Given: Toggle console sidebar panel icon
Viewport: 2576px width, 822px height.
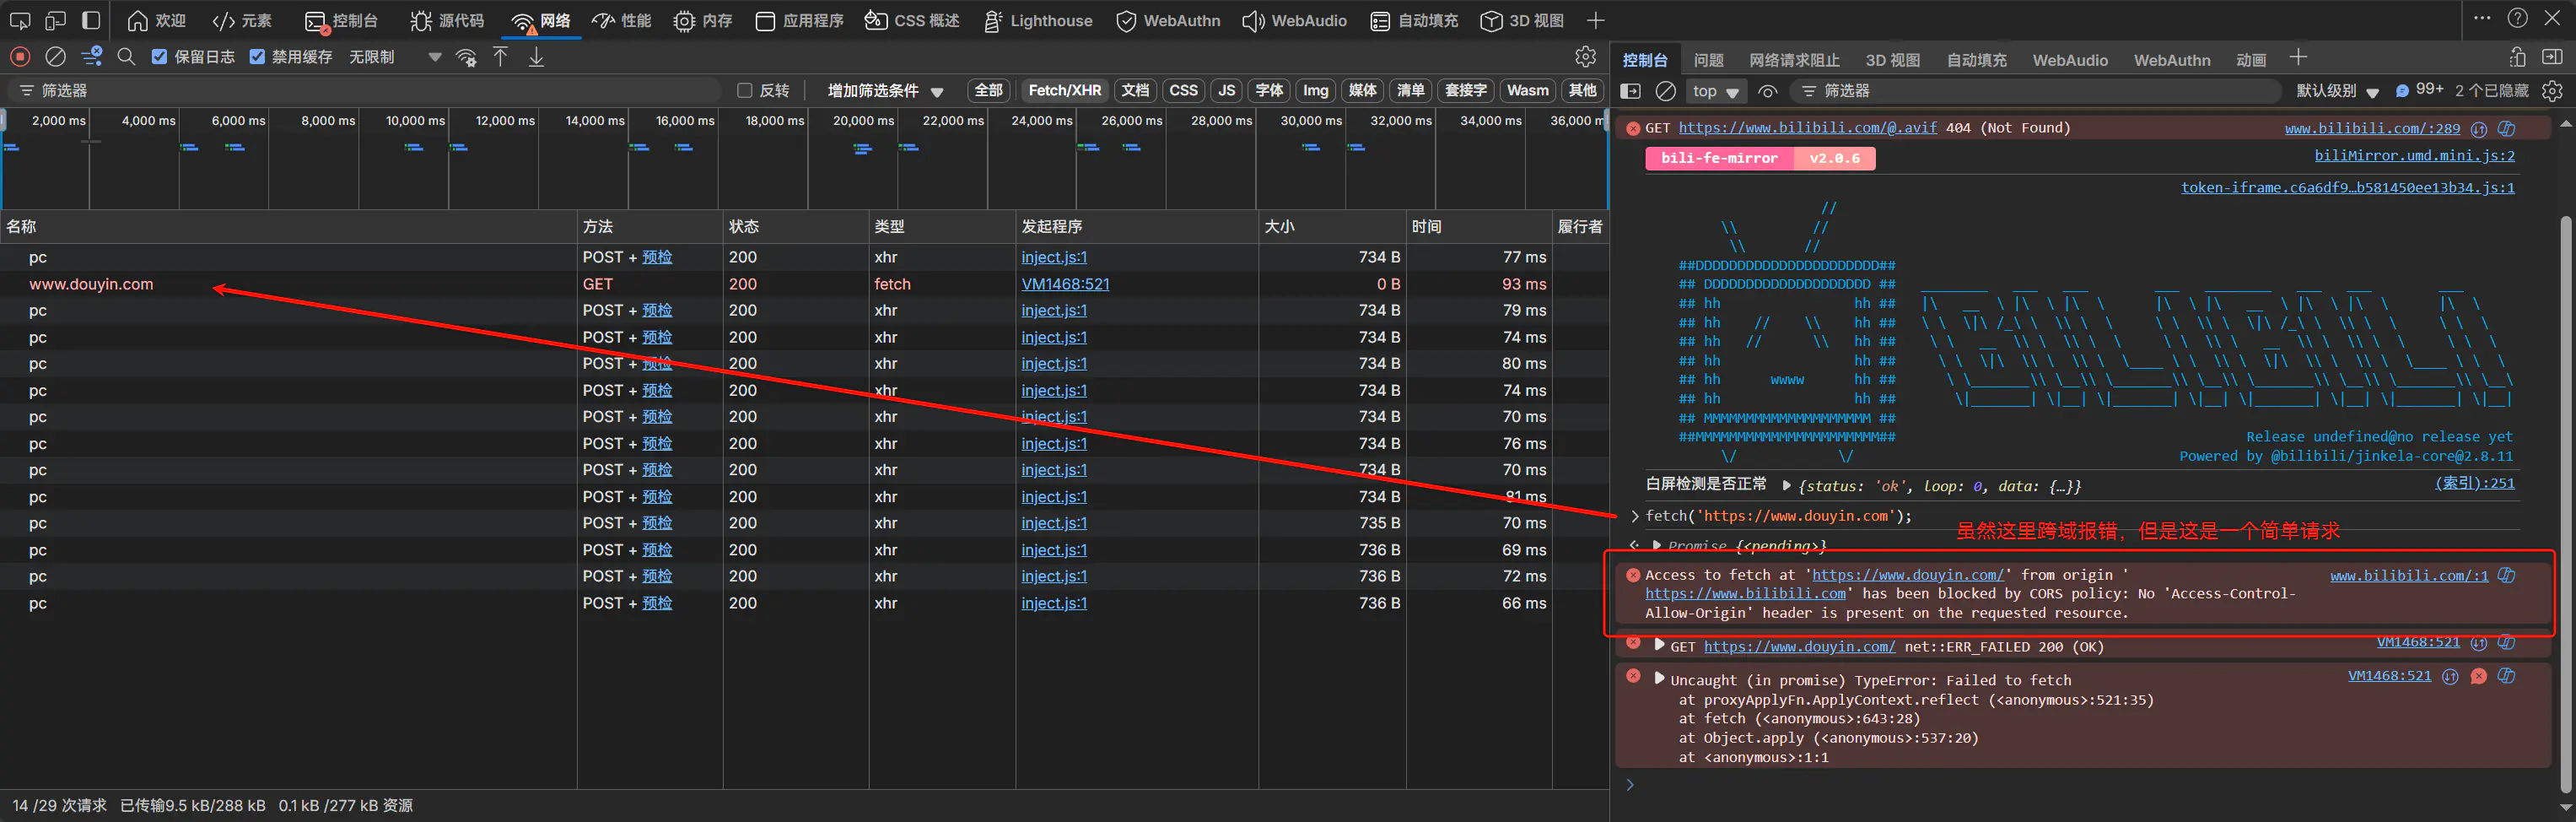Looking at the screenshot, I should coord(1630,91).
